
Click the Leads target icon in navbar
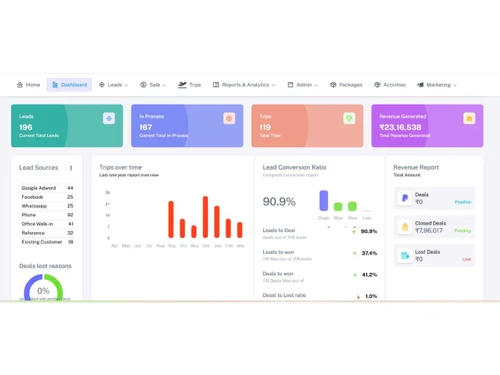pyautogui.click(x=102, y=85)
